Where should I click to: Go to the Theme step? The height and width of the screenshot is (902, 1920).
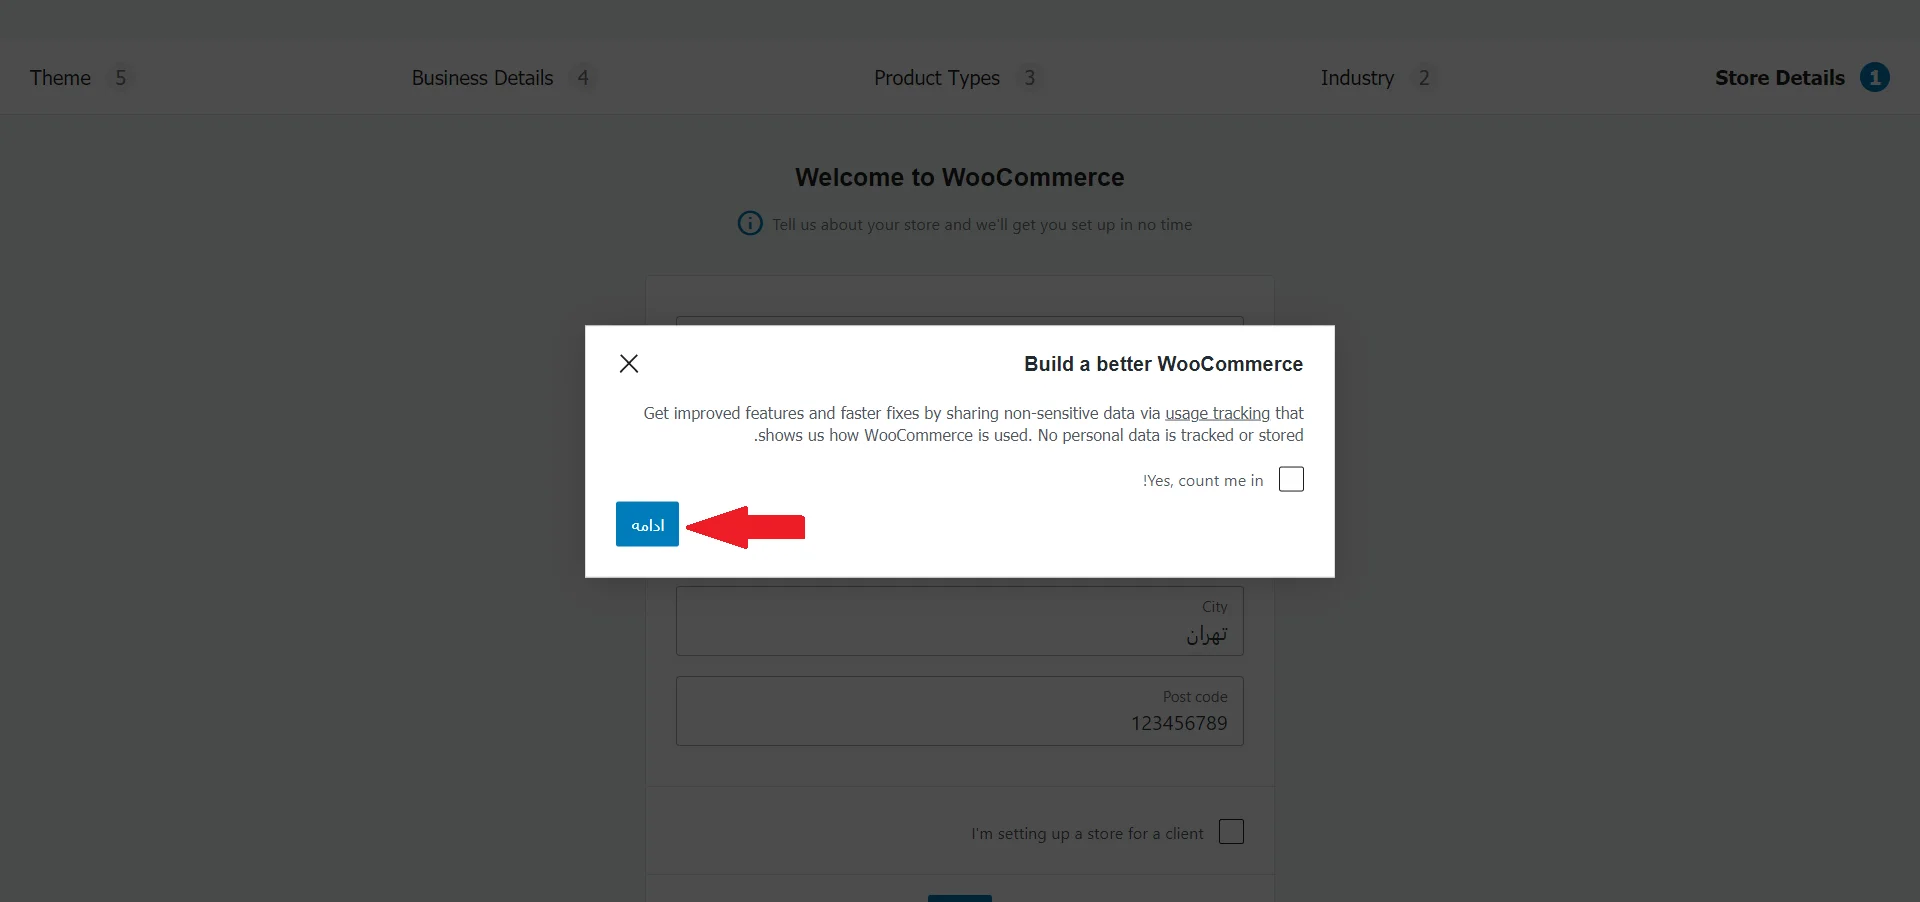click(x=60, y=77)
